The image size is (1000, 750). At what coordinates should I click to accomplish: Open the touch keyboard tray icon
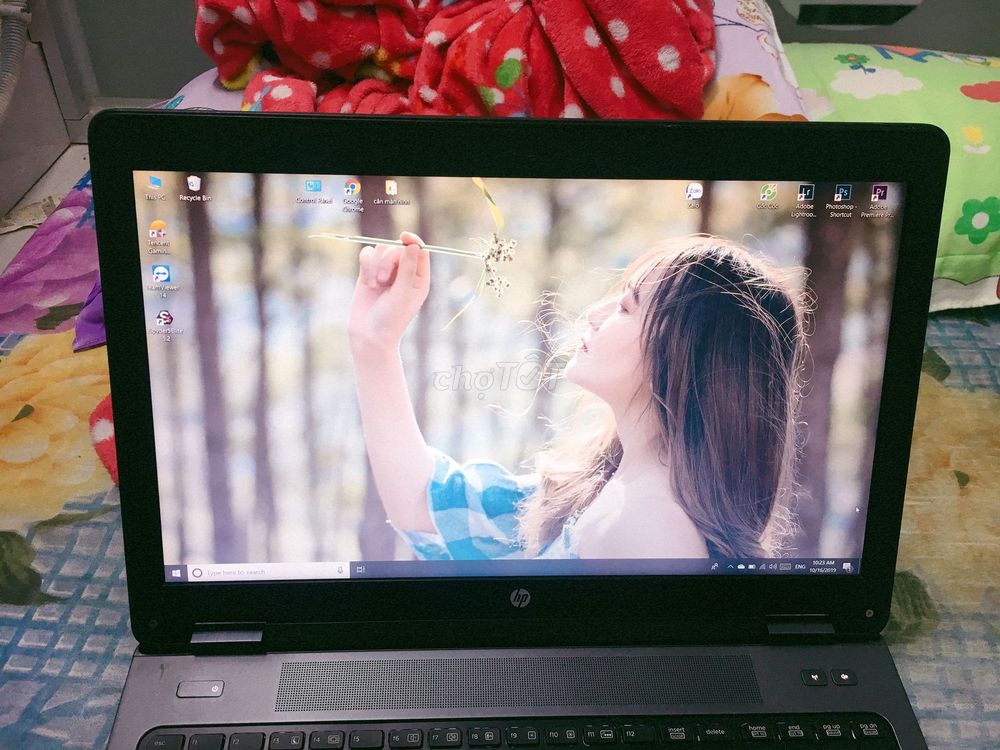point(785,566)
